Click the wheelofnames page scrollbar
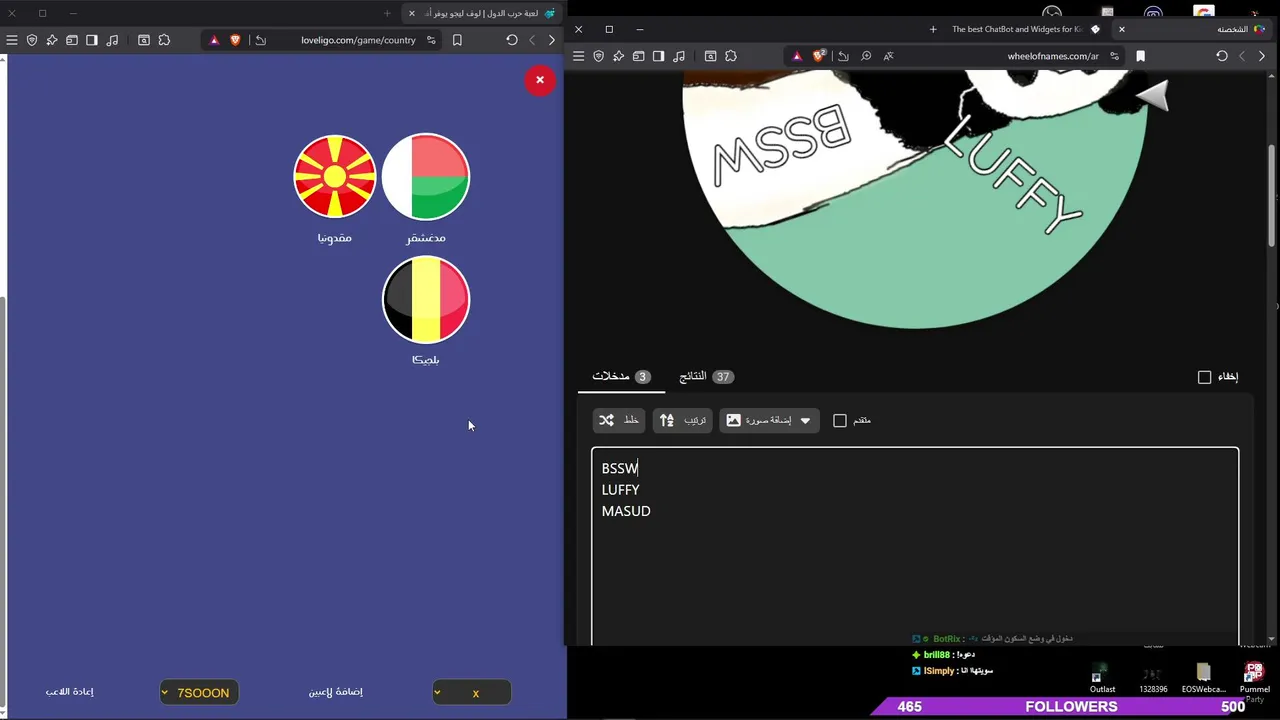The height and width of the screenshot is (720, 1280). (1271, 195)
